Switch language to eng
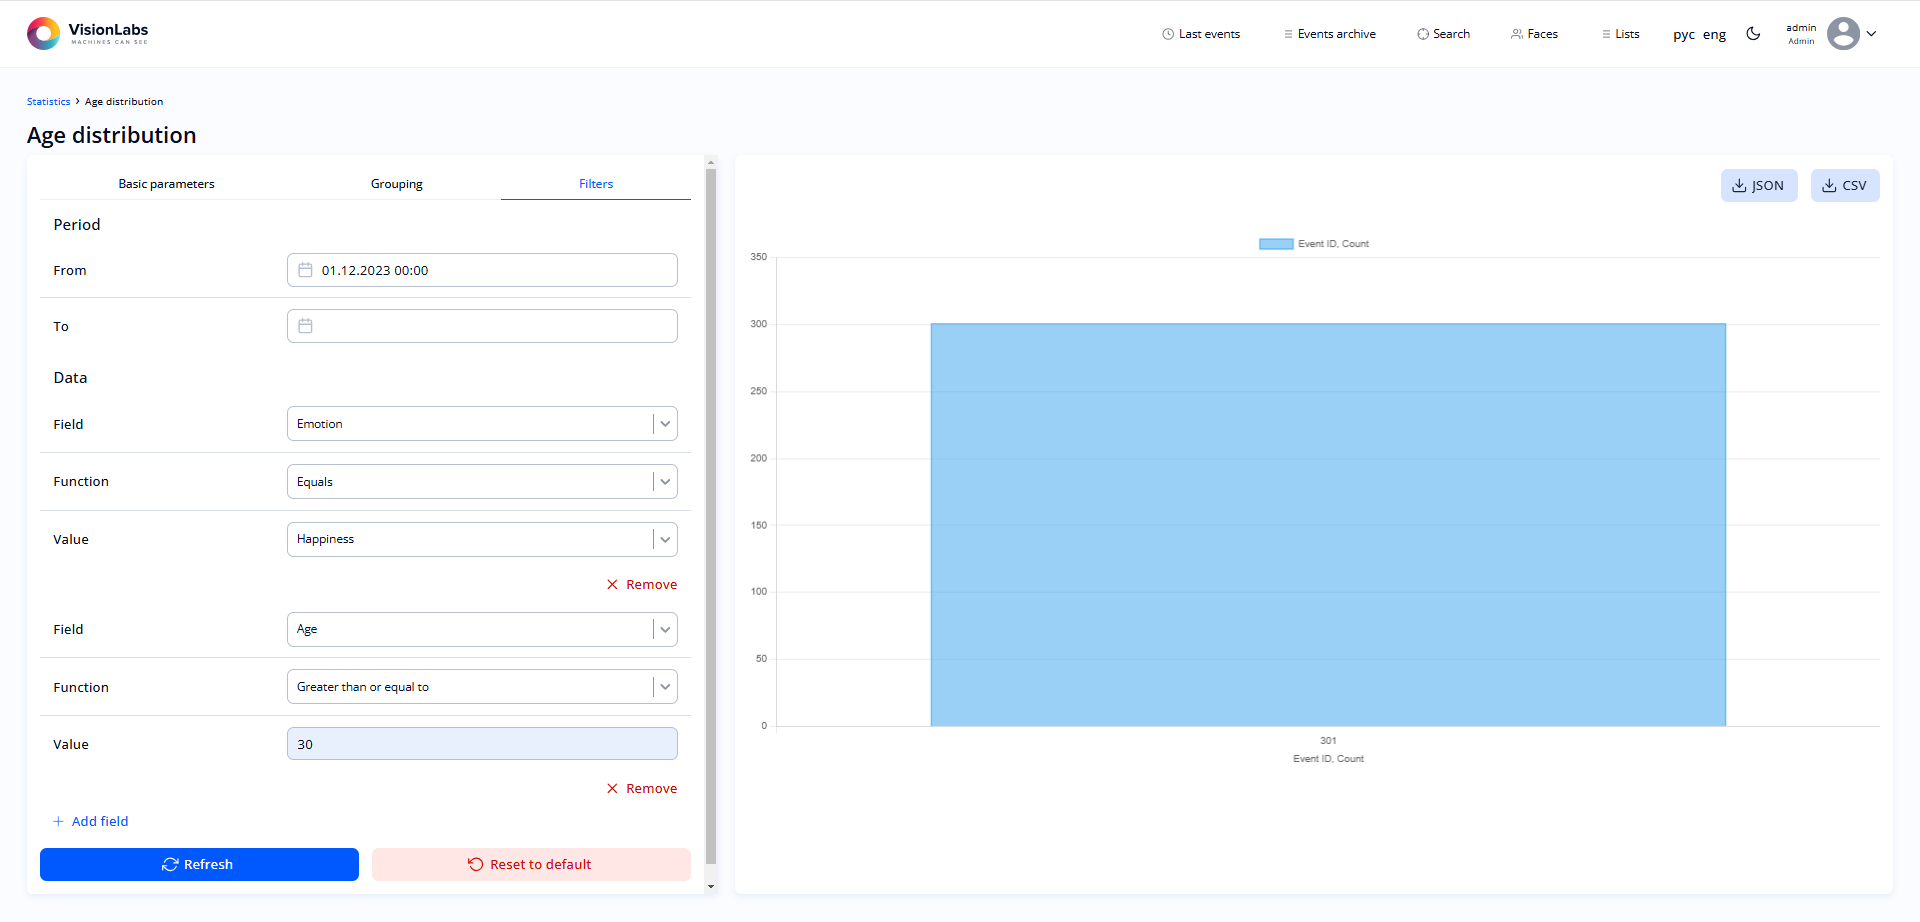1920x922 pixels. (x=1714, y=35)
